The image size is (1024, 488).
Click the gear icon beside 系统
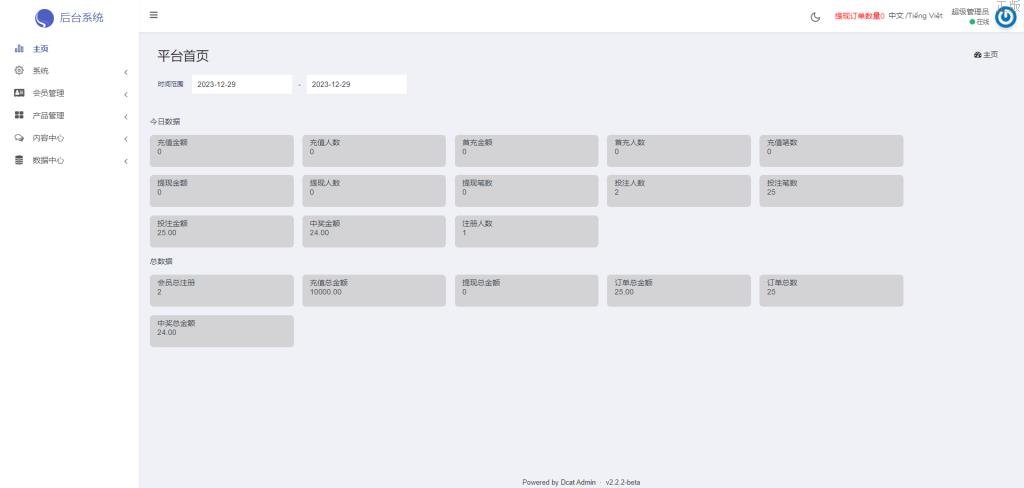19,71
